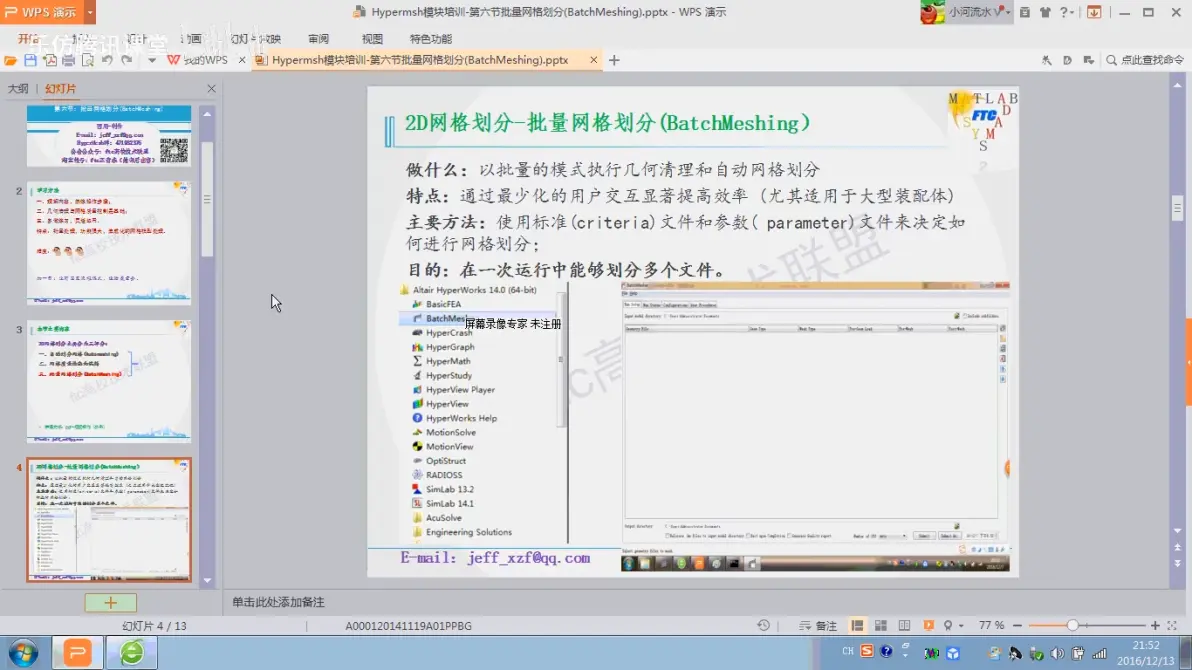Close the 我的WPS tab

coord(243,60)
